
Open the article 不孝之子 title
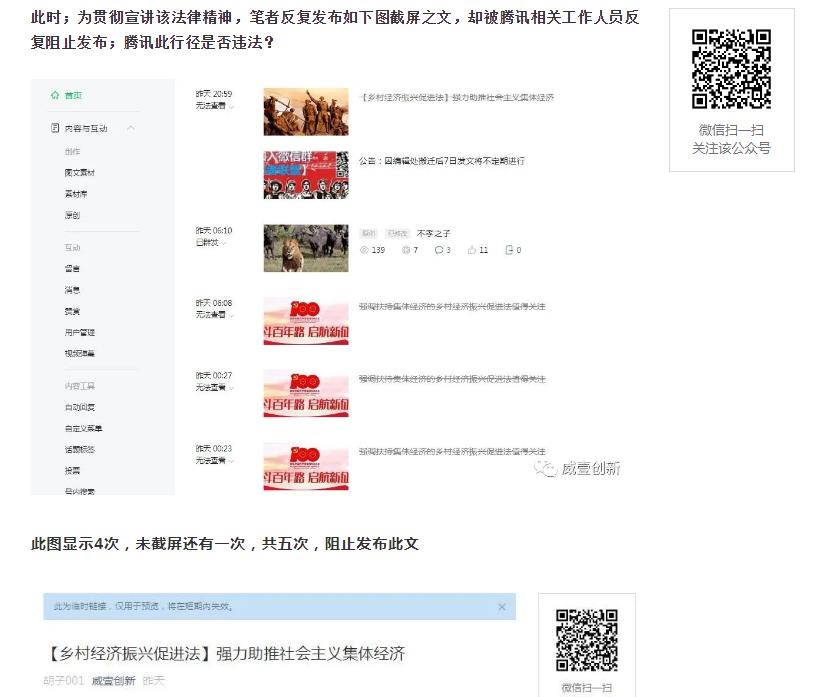[x=433, y=232]
